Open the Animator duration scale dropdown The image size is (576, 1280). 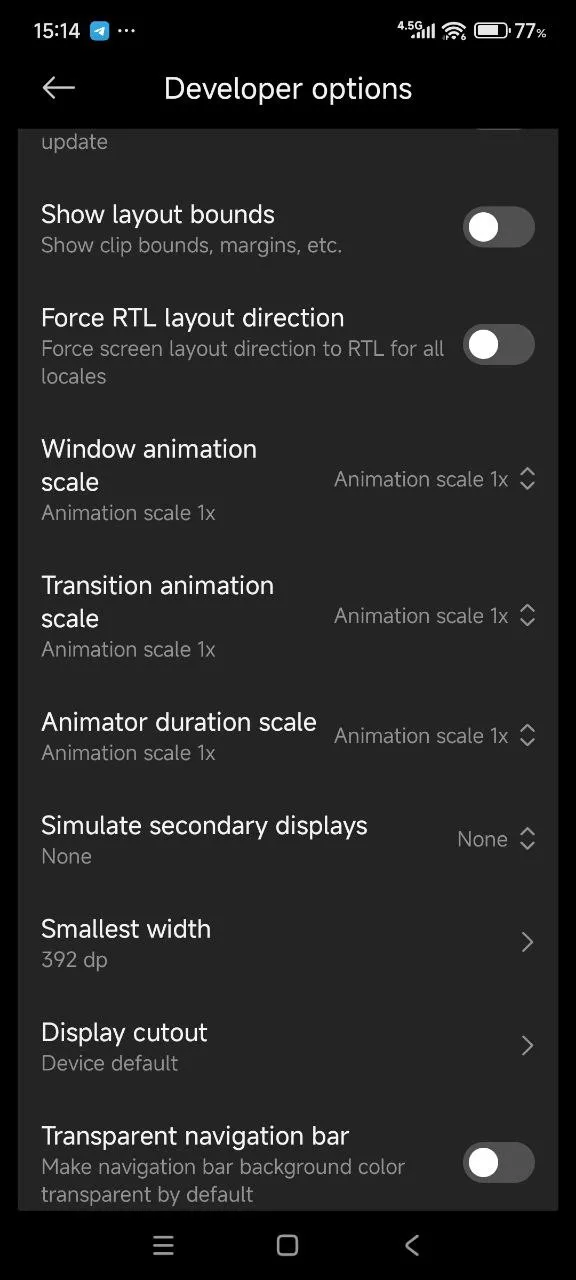pyautogui.click(x=435, y=736)
